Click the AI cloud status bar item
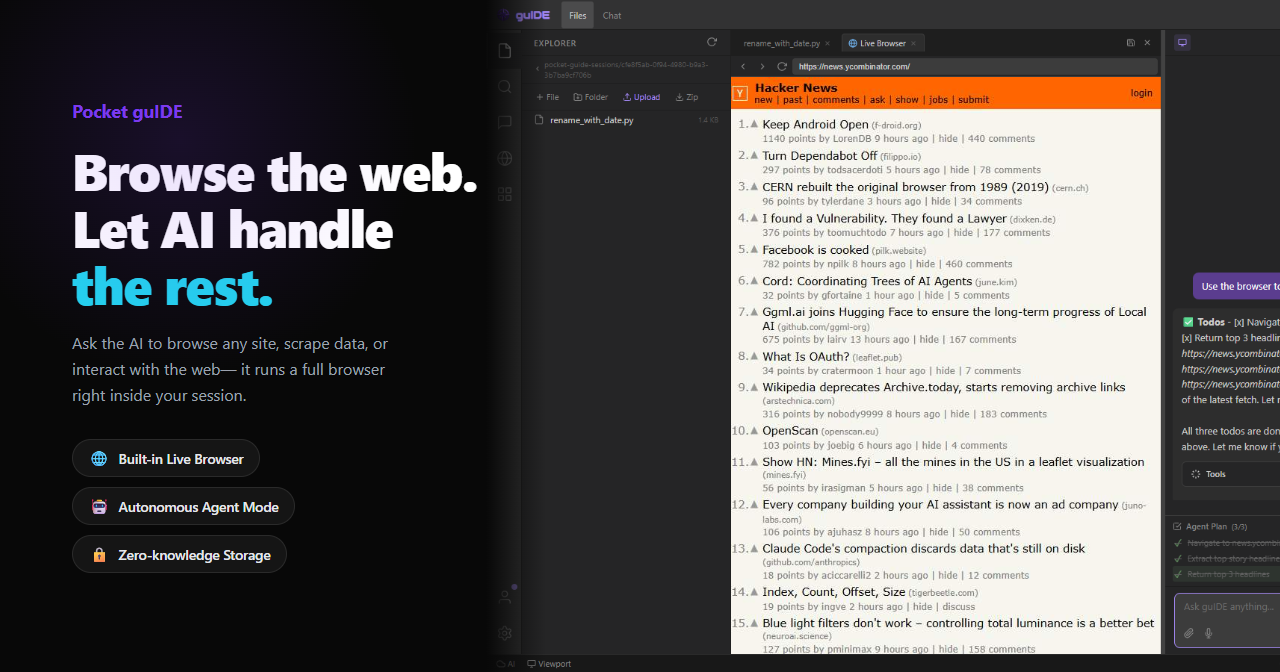Viewport: 1280px width, 672px height. coord(506,664)
